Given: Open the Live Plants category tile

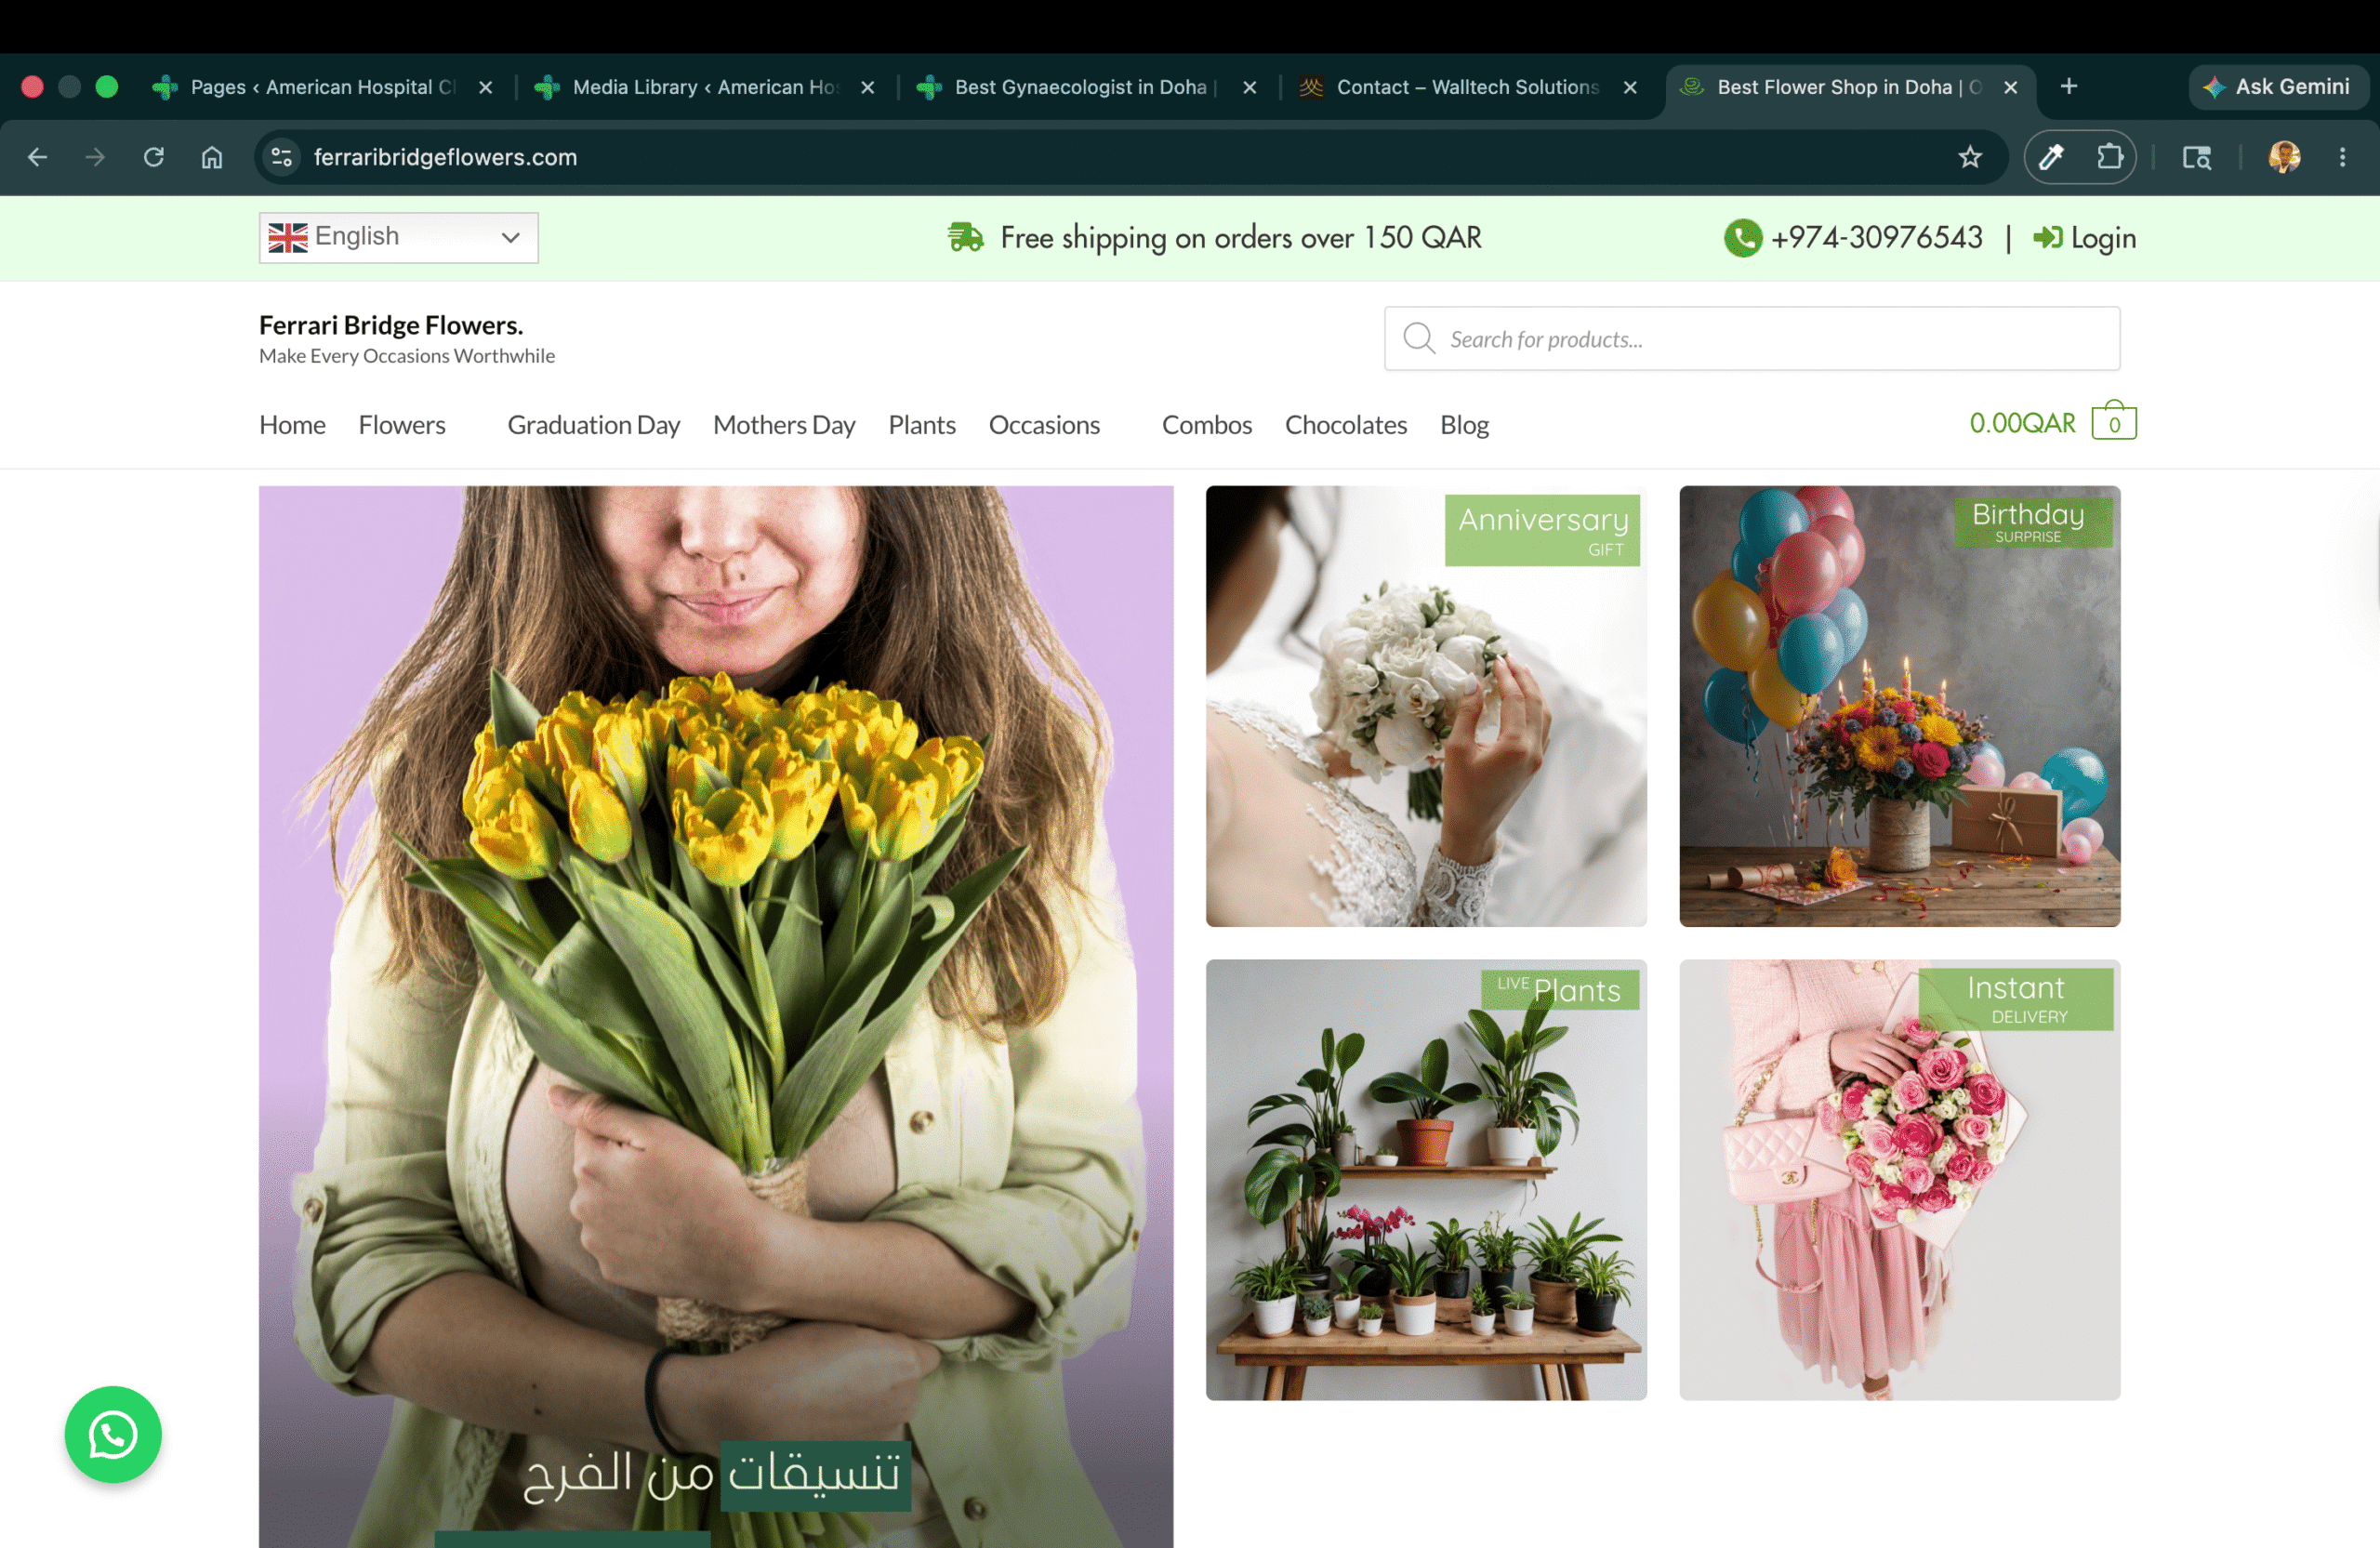Looking at the screenshot, I should click(x=1425, y=1179).
